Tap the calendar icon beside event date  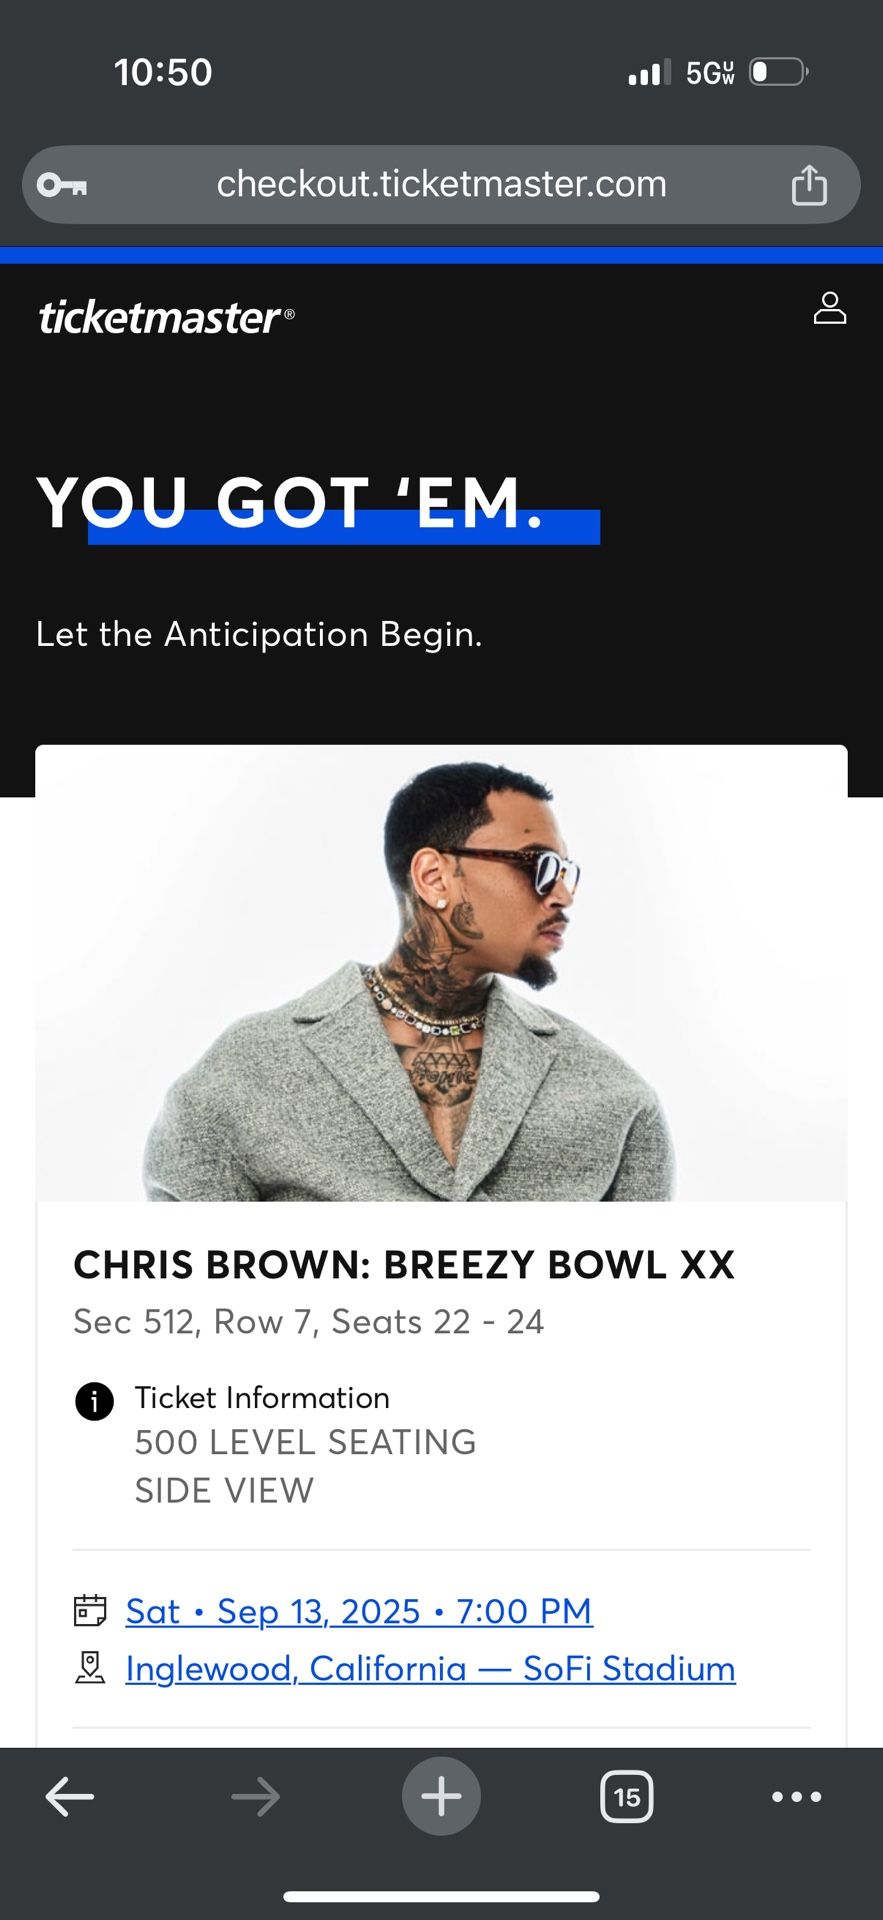pyautogui.click(x=90, y=1611)
